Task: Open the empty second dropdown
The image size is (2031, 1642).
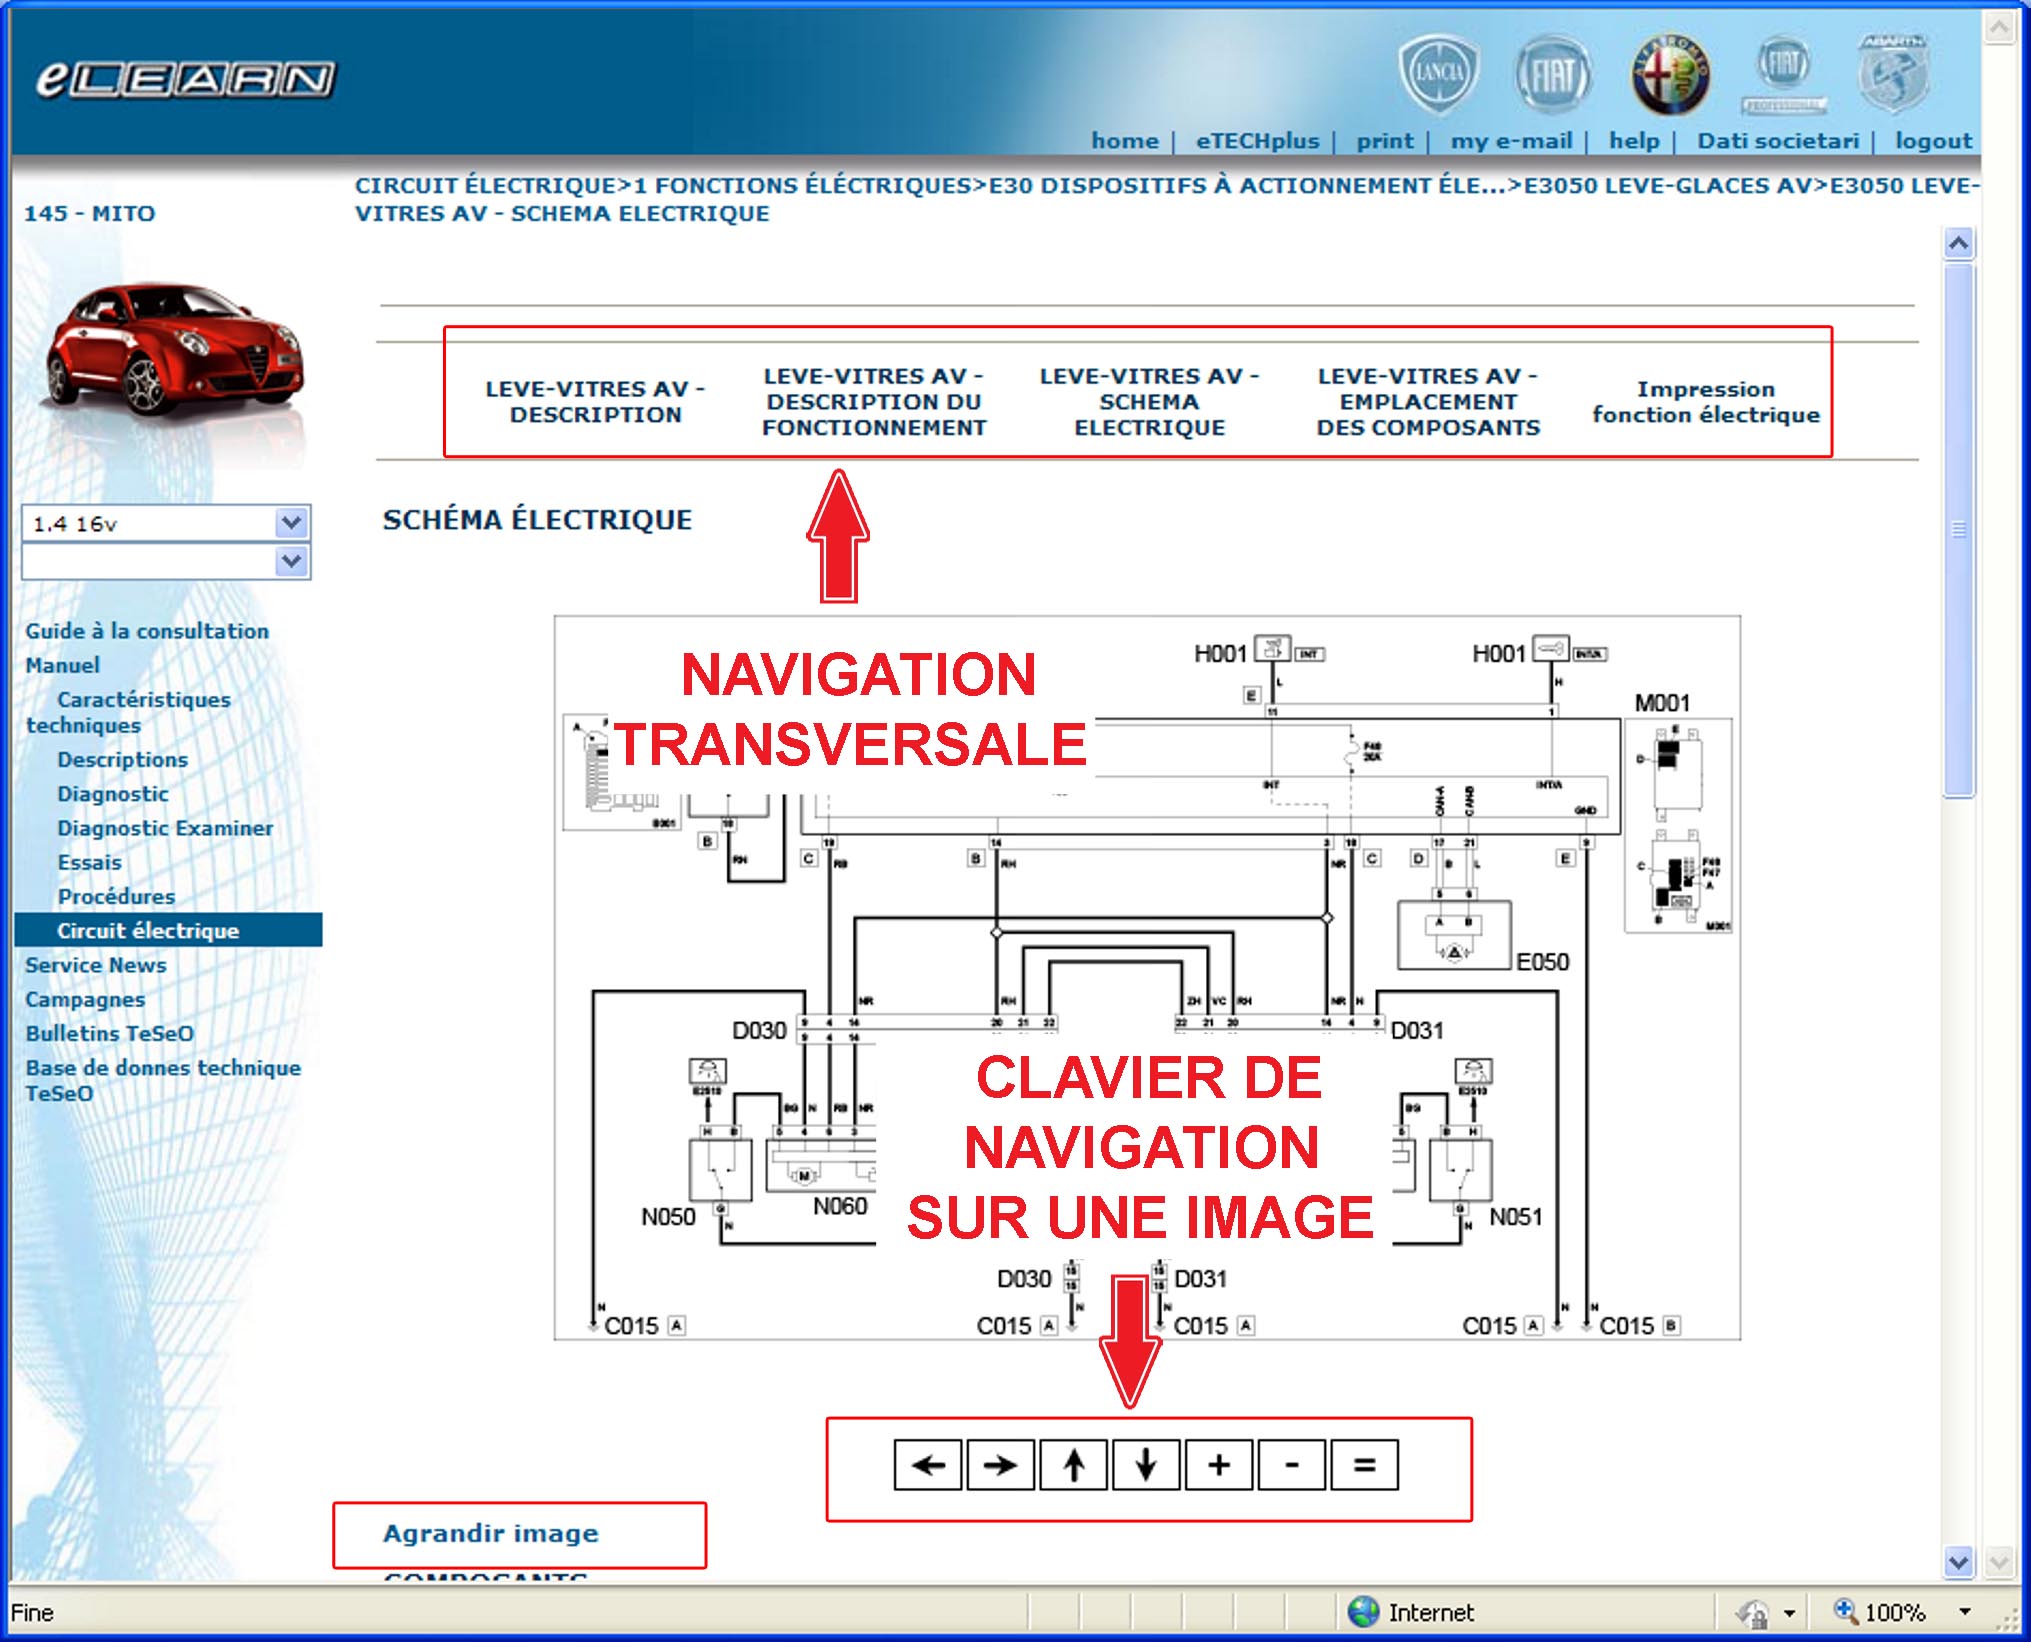Action: click(291, 561)
